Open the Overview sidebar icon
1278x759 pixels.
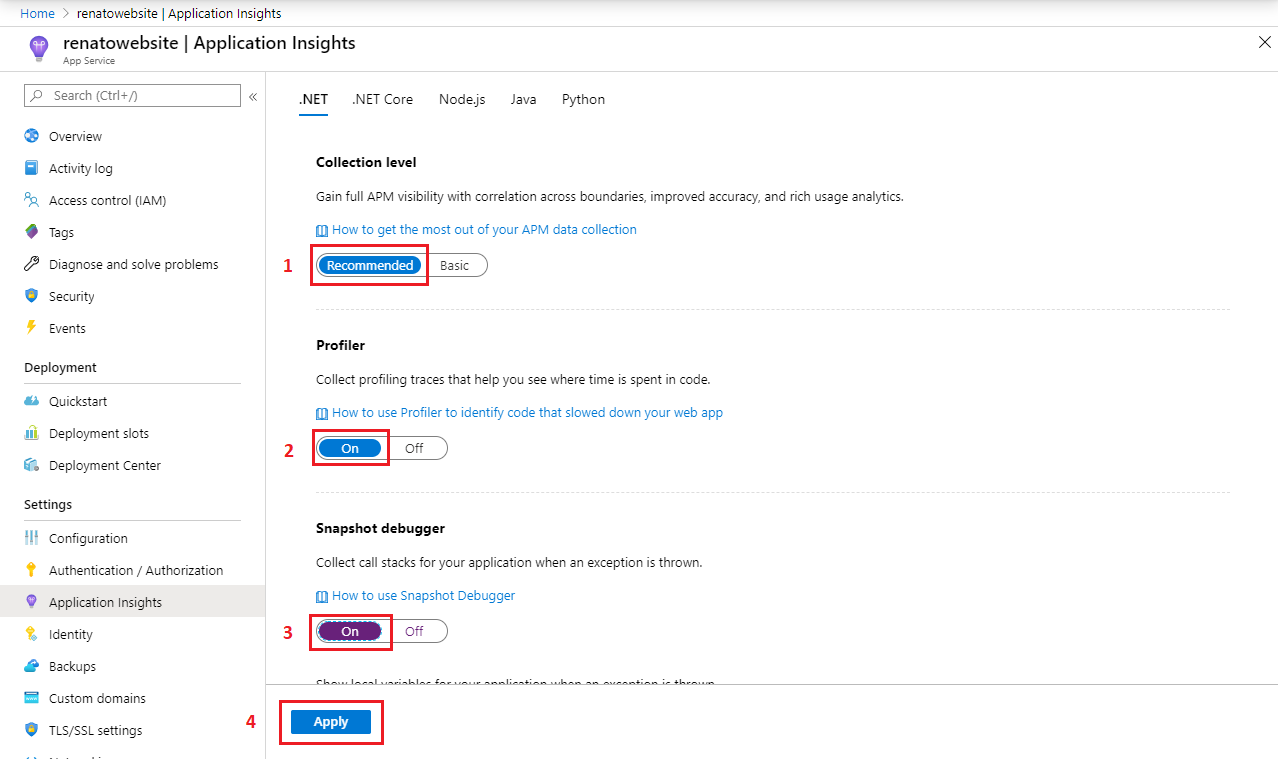pyautogui.click(x=31, y=136)
